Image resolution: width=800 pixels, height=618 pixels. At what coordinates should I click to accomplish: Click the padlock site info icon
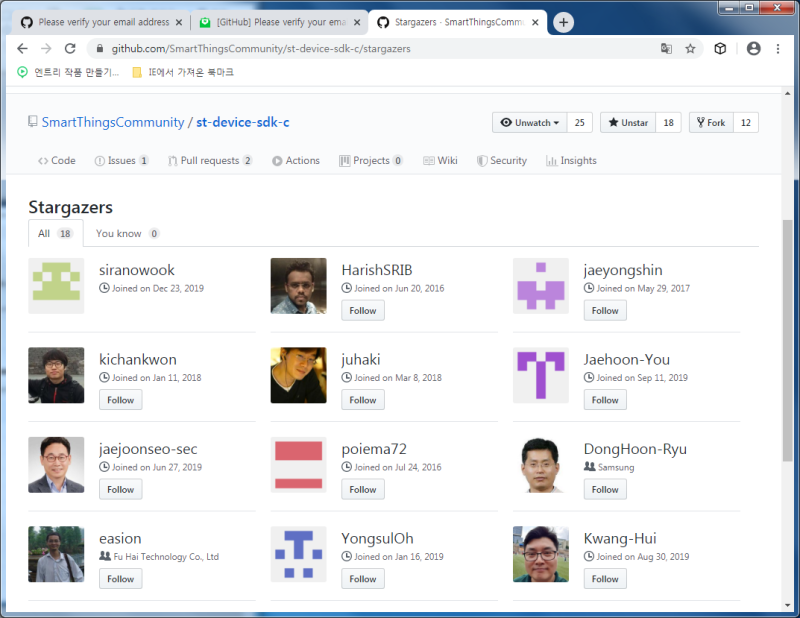point(100,48)
